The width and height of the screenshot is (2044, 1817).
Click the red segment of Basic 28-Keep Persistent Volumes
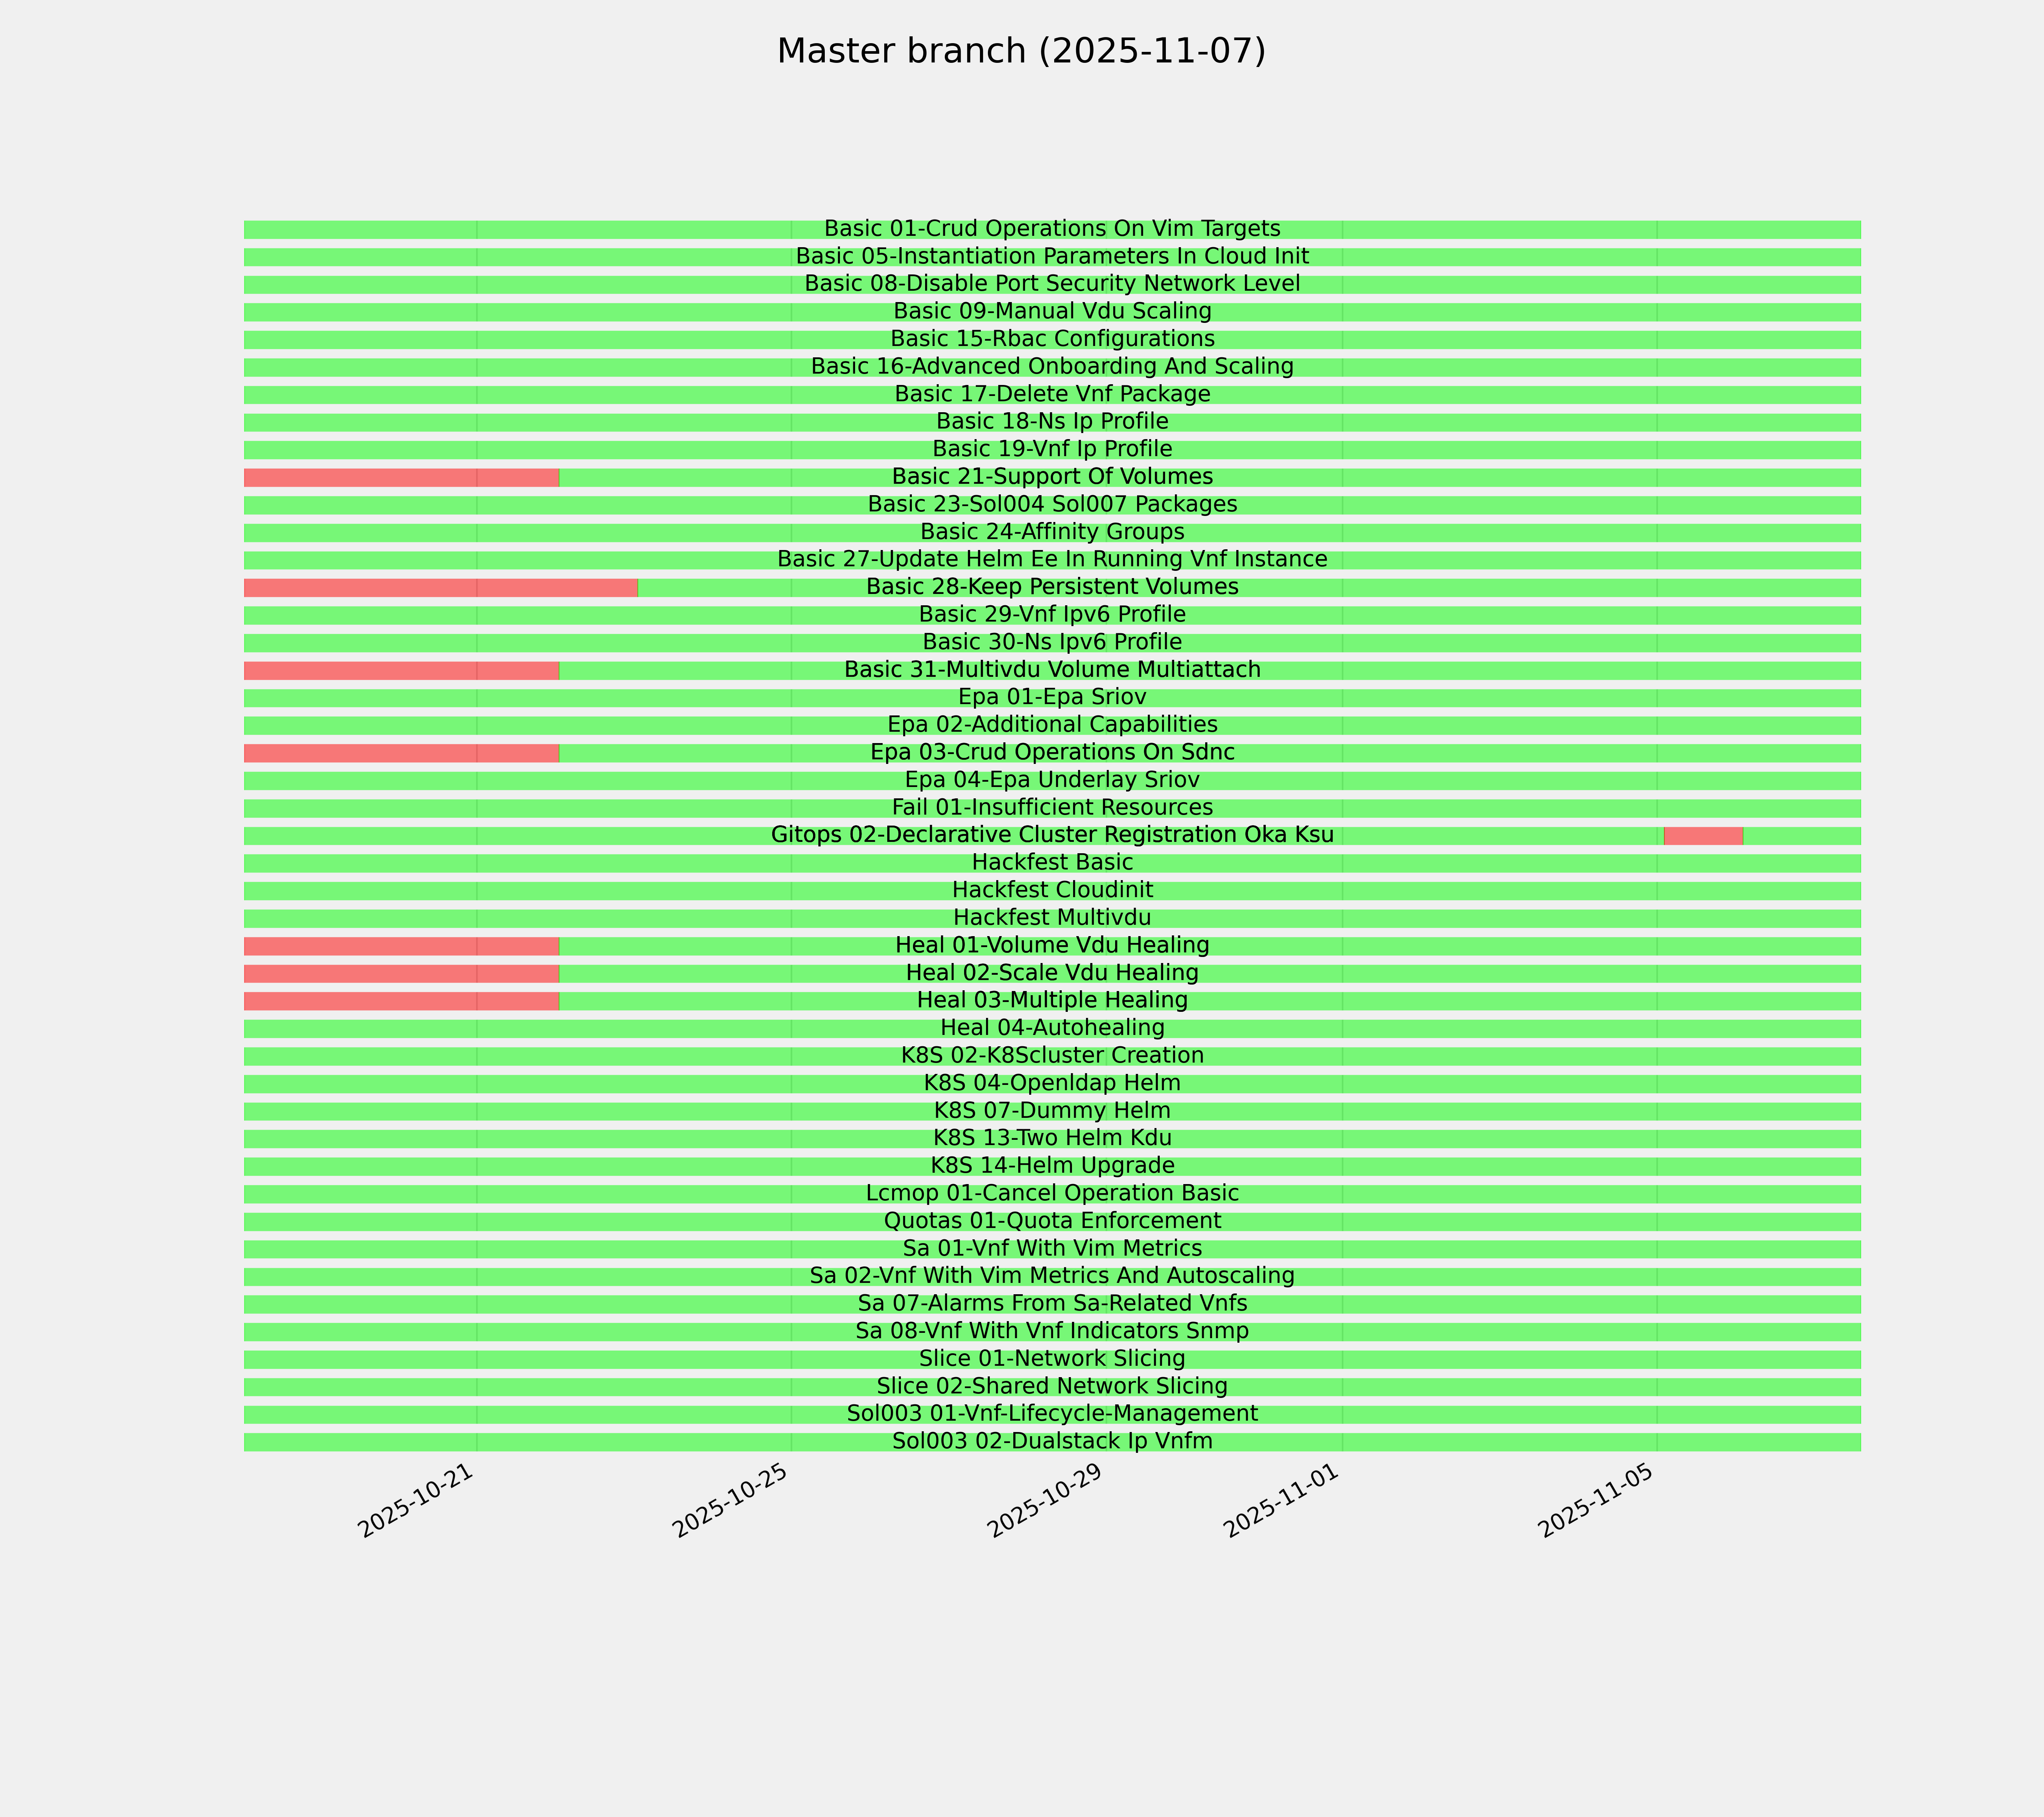pyautogui.click(x=440, y=588)
